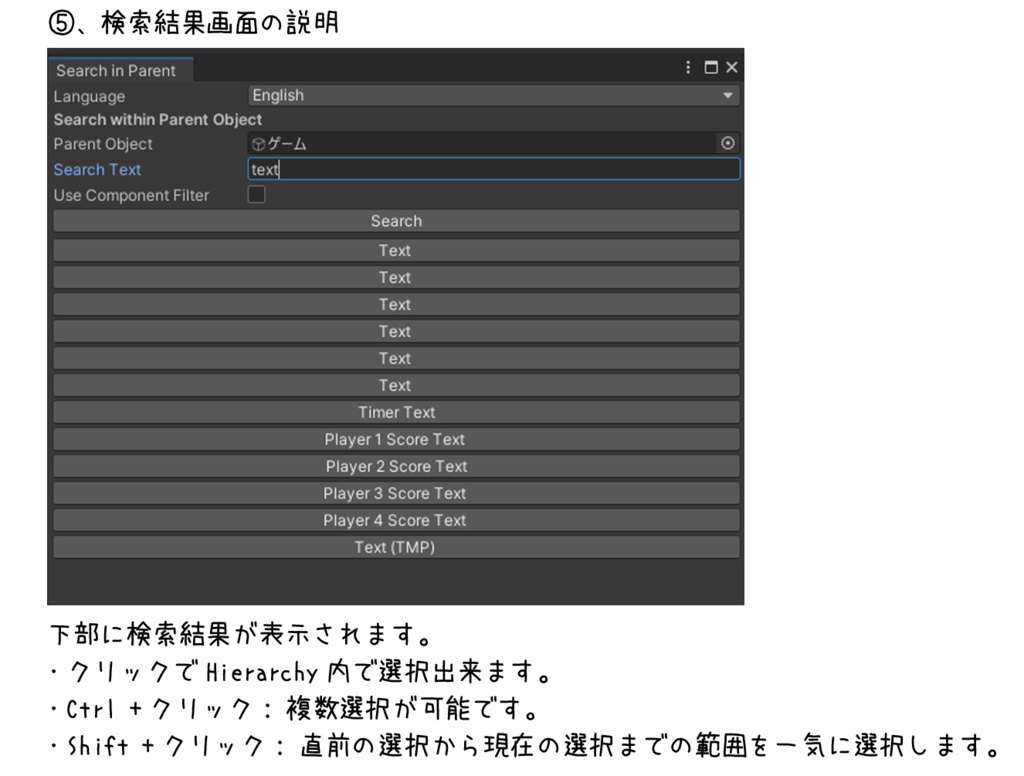1024x776 pixels.
Task: Click the Text result directly above Timer Text
Action: [394, 385]
